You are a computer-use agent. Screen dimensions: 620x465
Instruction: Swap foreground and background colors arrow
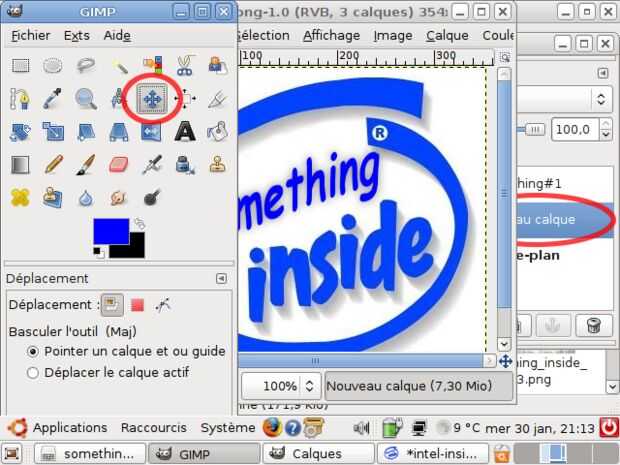(x=139, y=223)
